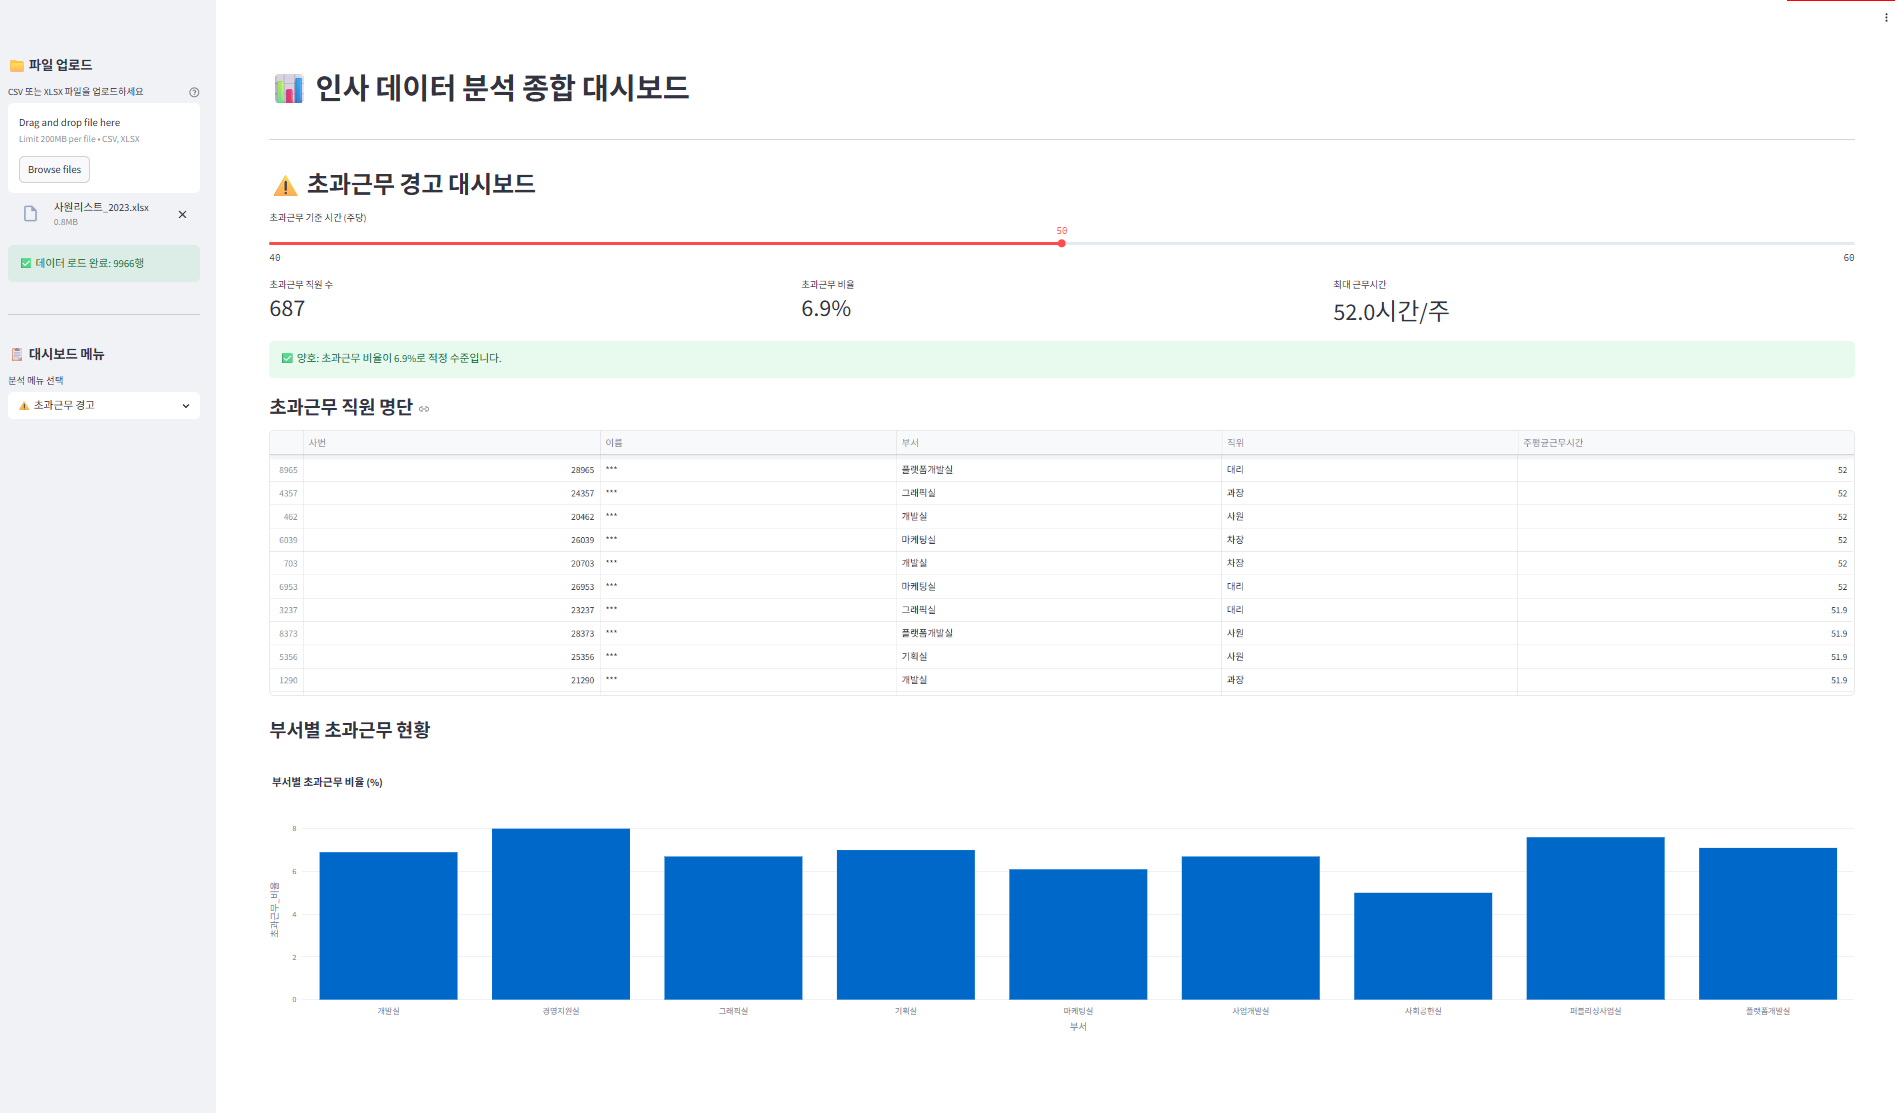This screenshot has width=1898, height=1113.
Task: Click the 부서별 초과근무 현황 heading
Action: click(x=349, y=730)
